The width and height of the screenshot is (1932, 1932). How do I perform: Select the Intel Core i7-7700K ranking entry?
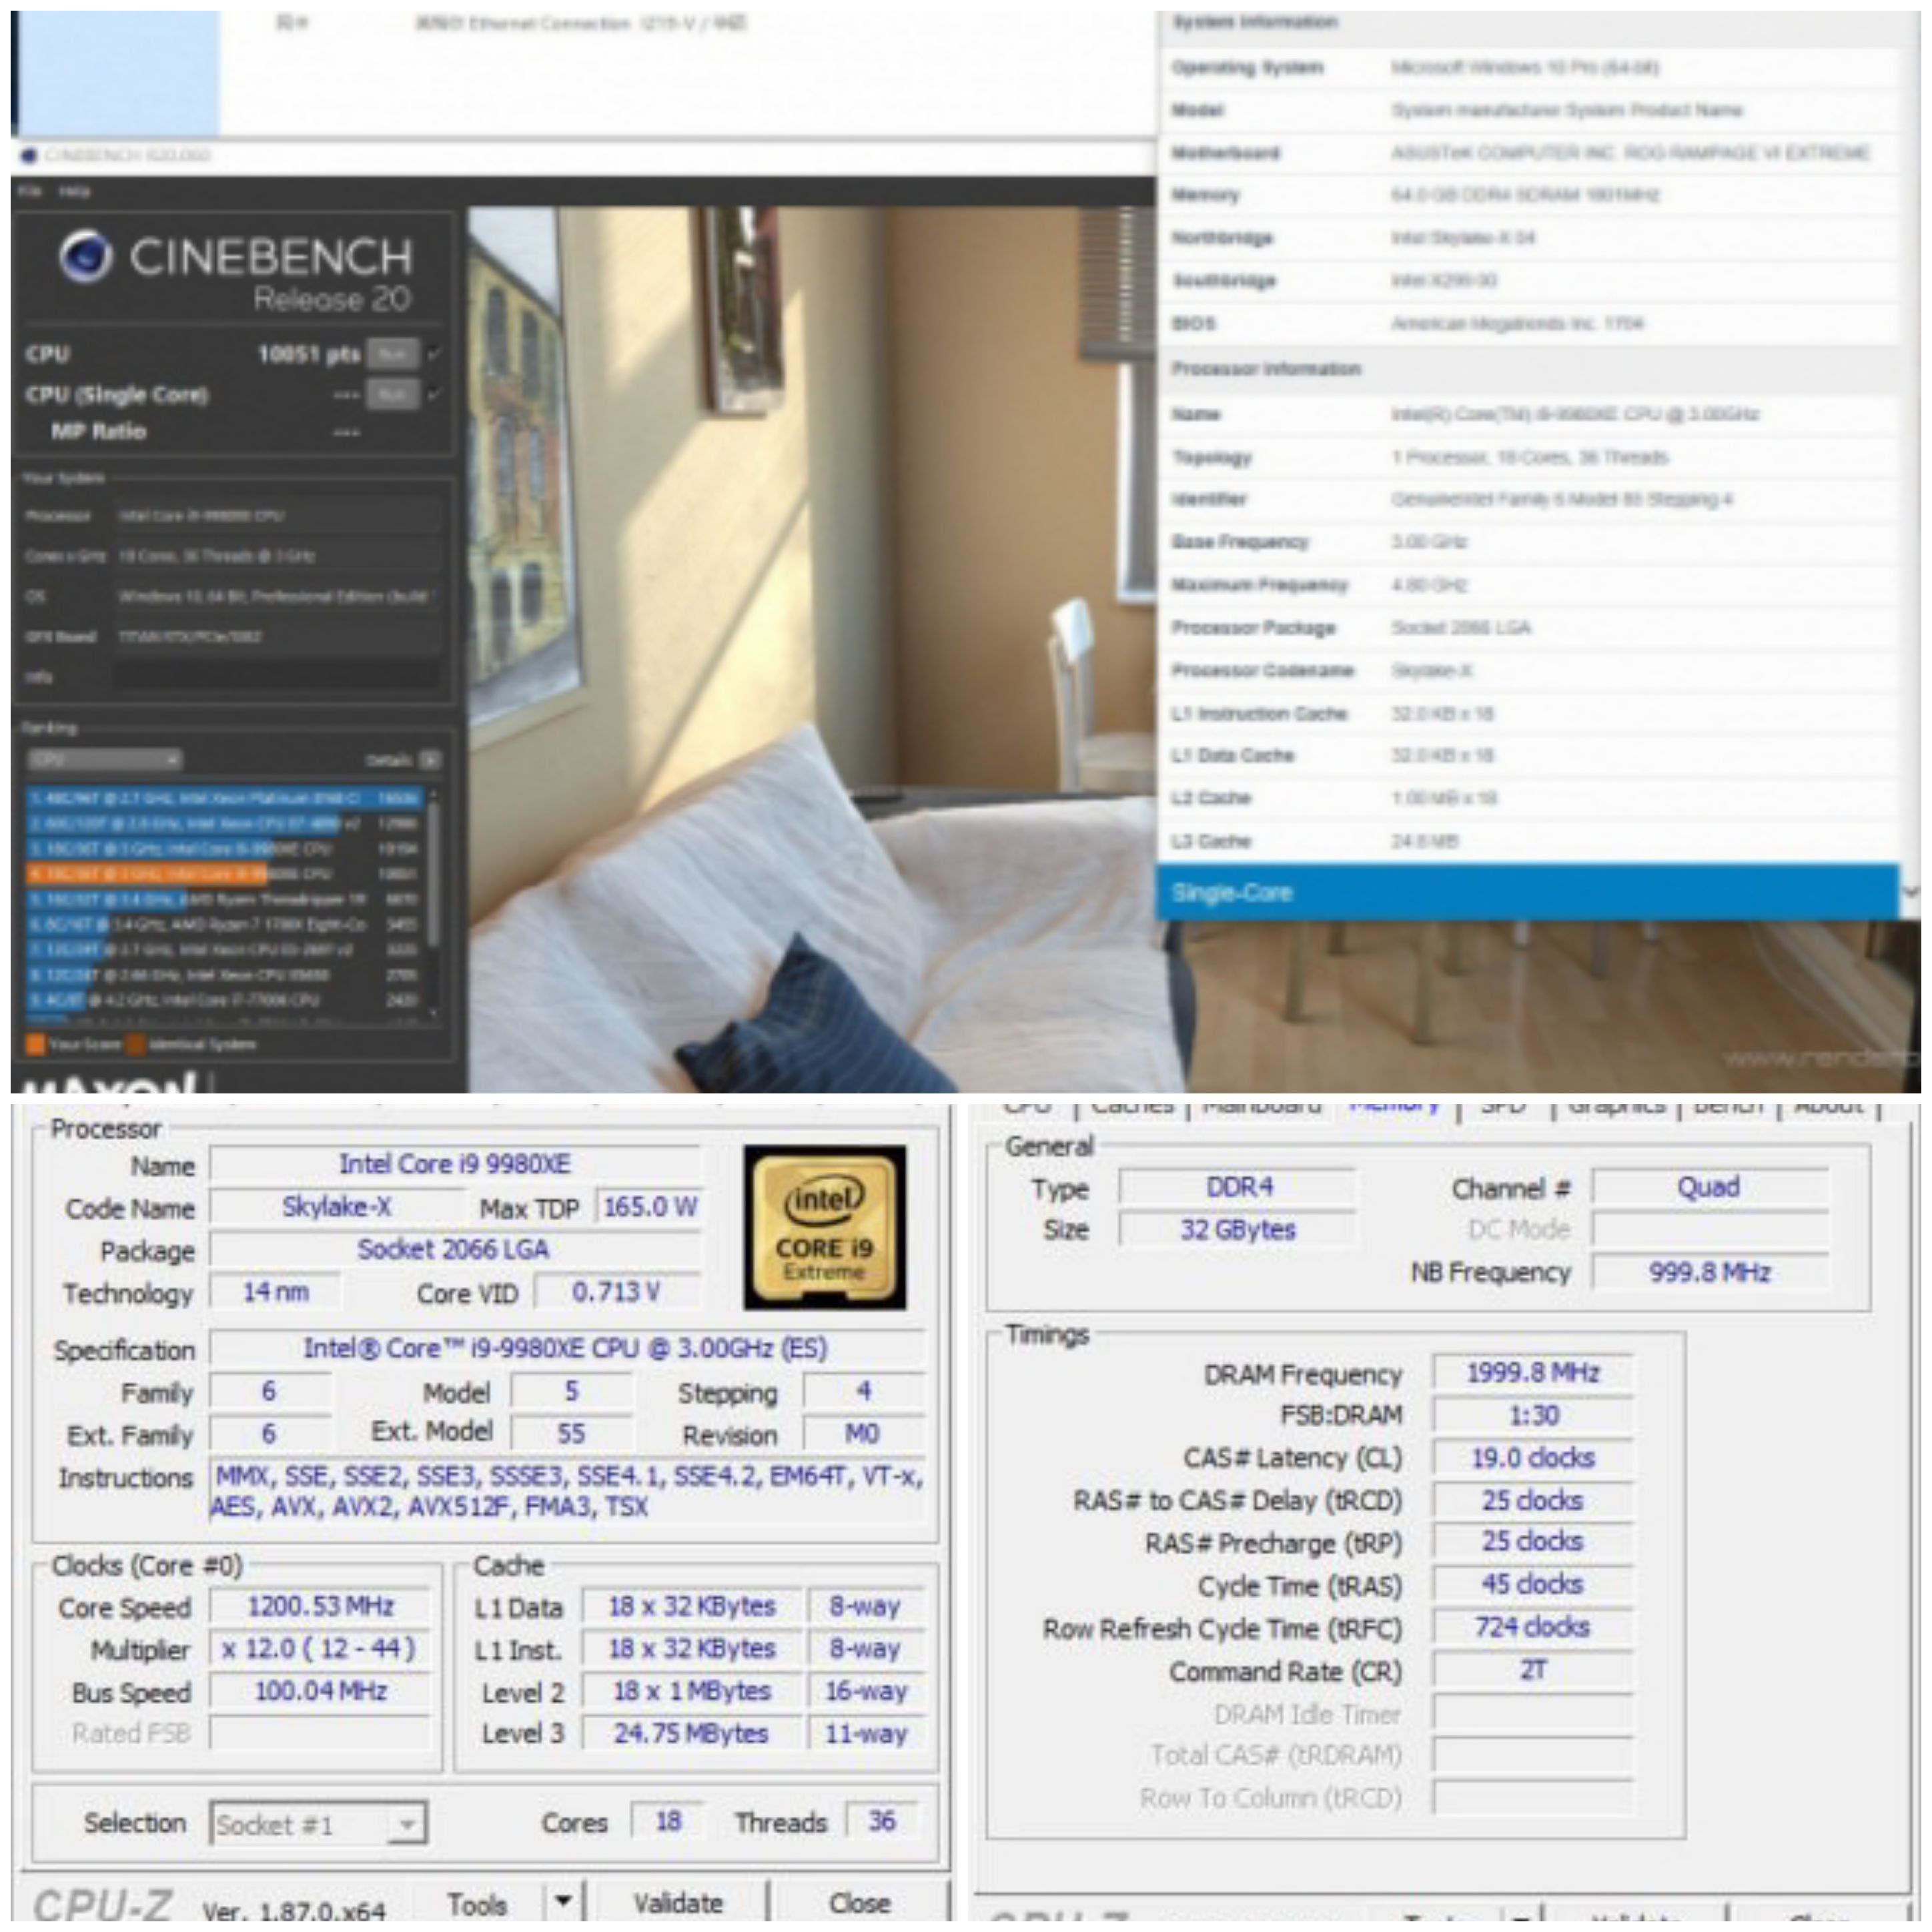tap(225, 999)
